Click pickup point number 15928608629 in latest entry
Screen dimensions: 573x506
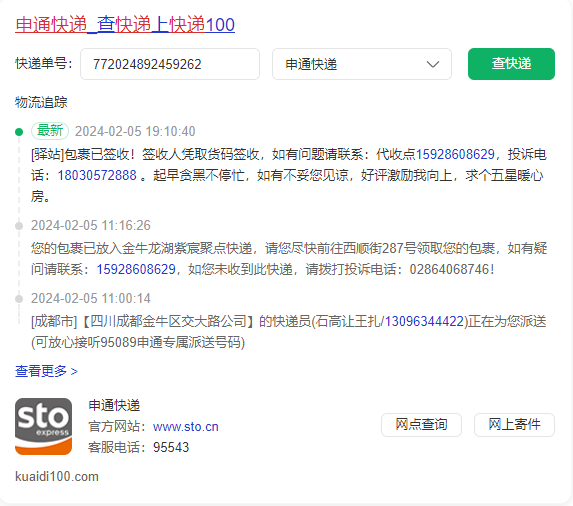point(455,154)
